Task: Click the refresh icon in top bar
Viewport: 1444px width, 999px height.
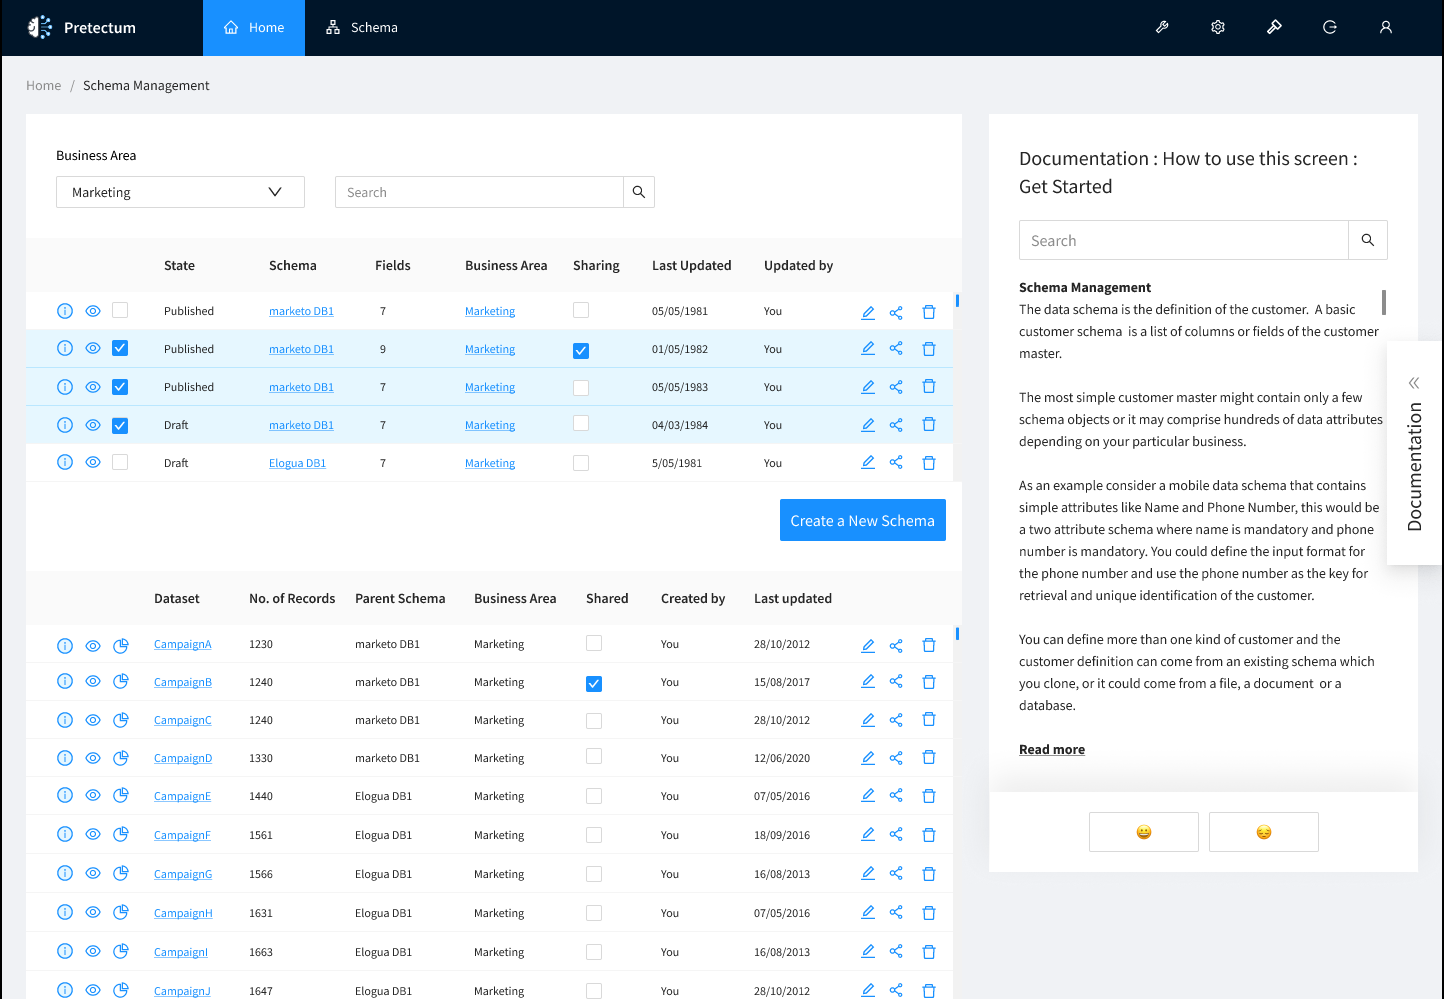Action: point(1330,28)
